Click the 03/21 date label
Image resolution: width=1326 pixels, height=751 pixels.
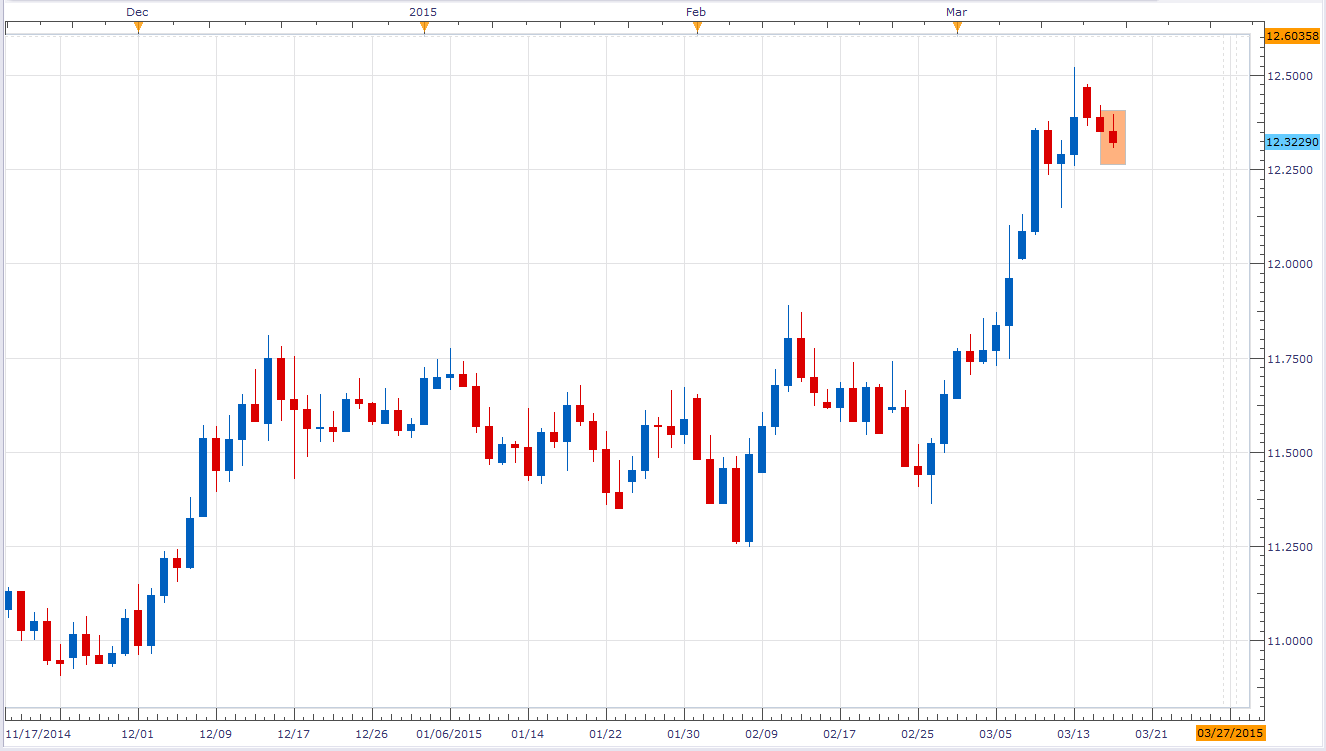1152,733
